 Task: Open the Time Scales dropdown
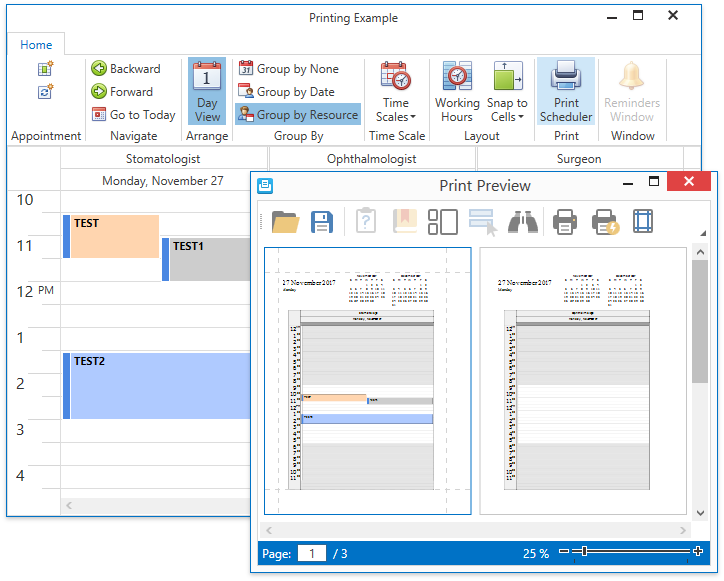(x=396, y=92)
